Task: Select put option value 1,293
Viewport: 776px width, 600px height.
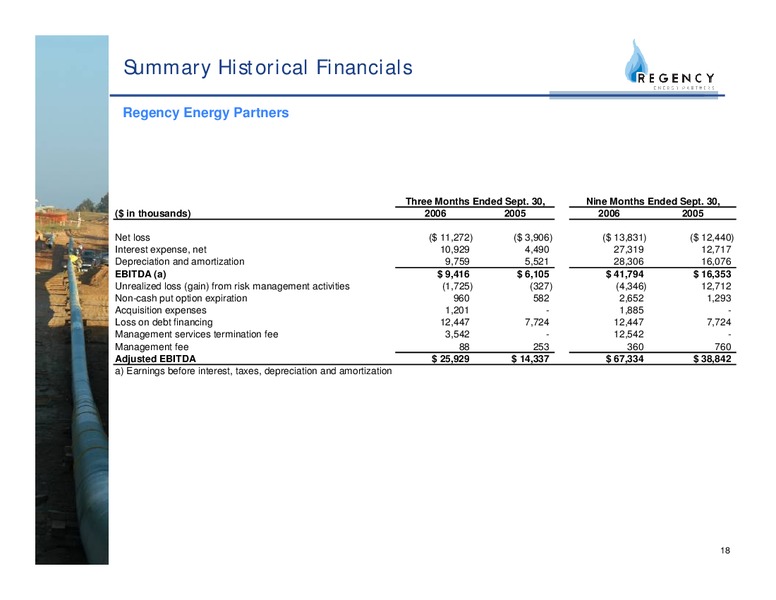Action: tap(719, 298)
